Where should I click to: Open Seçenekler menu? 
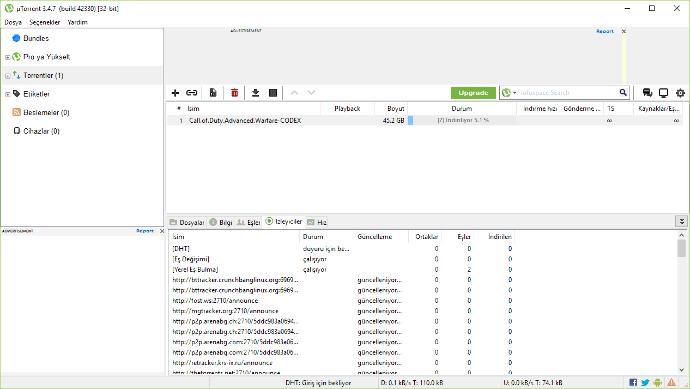44,22
